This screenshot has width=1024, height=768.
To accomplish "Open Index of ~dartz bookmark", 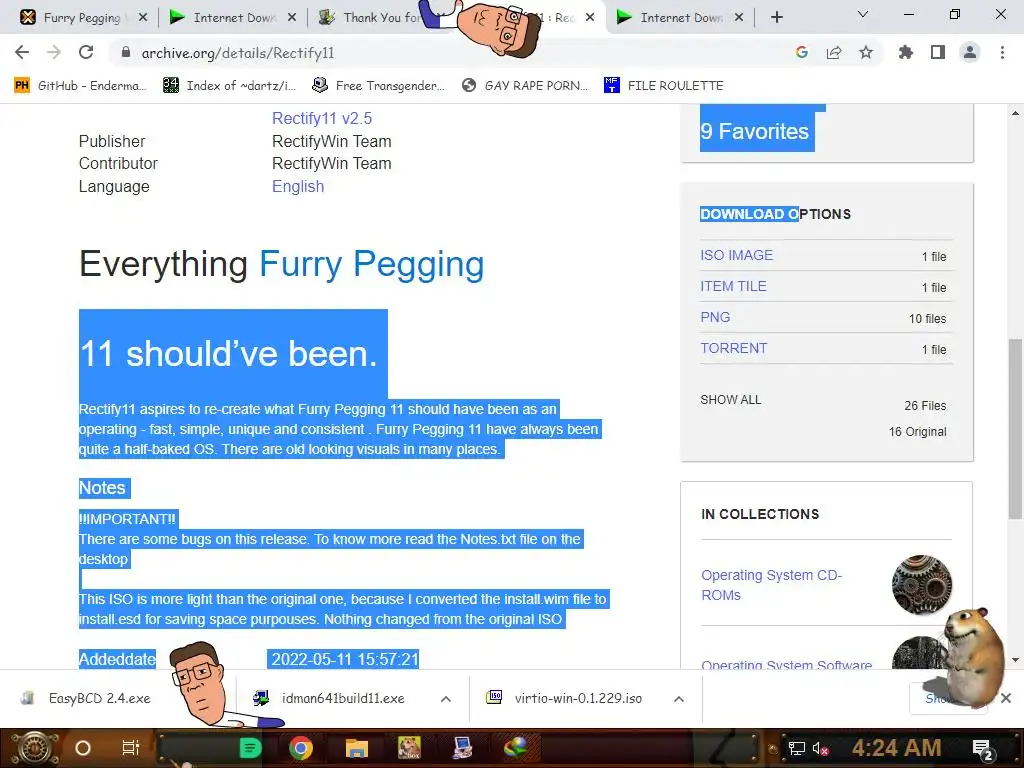I will pyautogui.click(x=229, y=86).
